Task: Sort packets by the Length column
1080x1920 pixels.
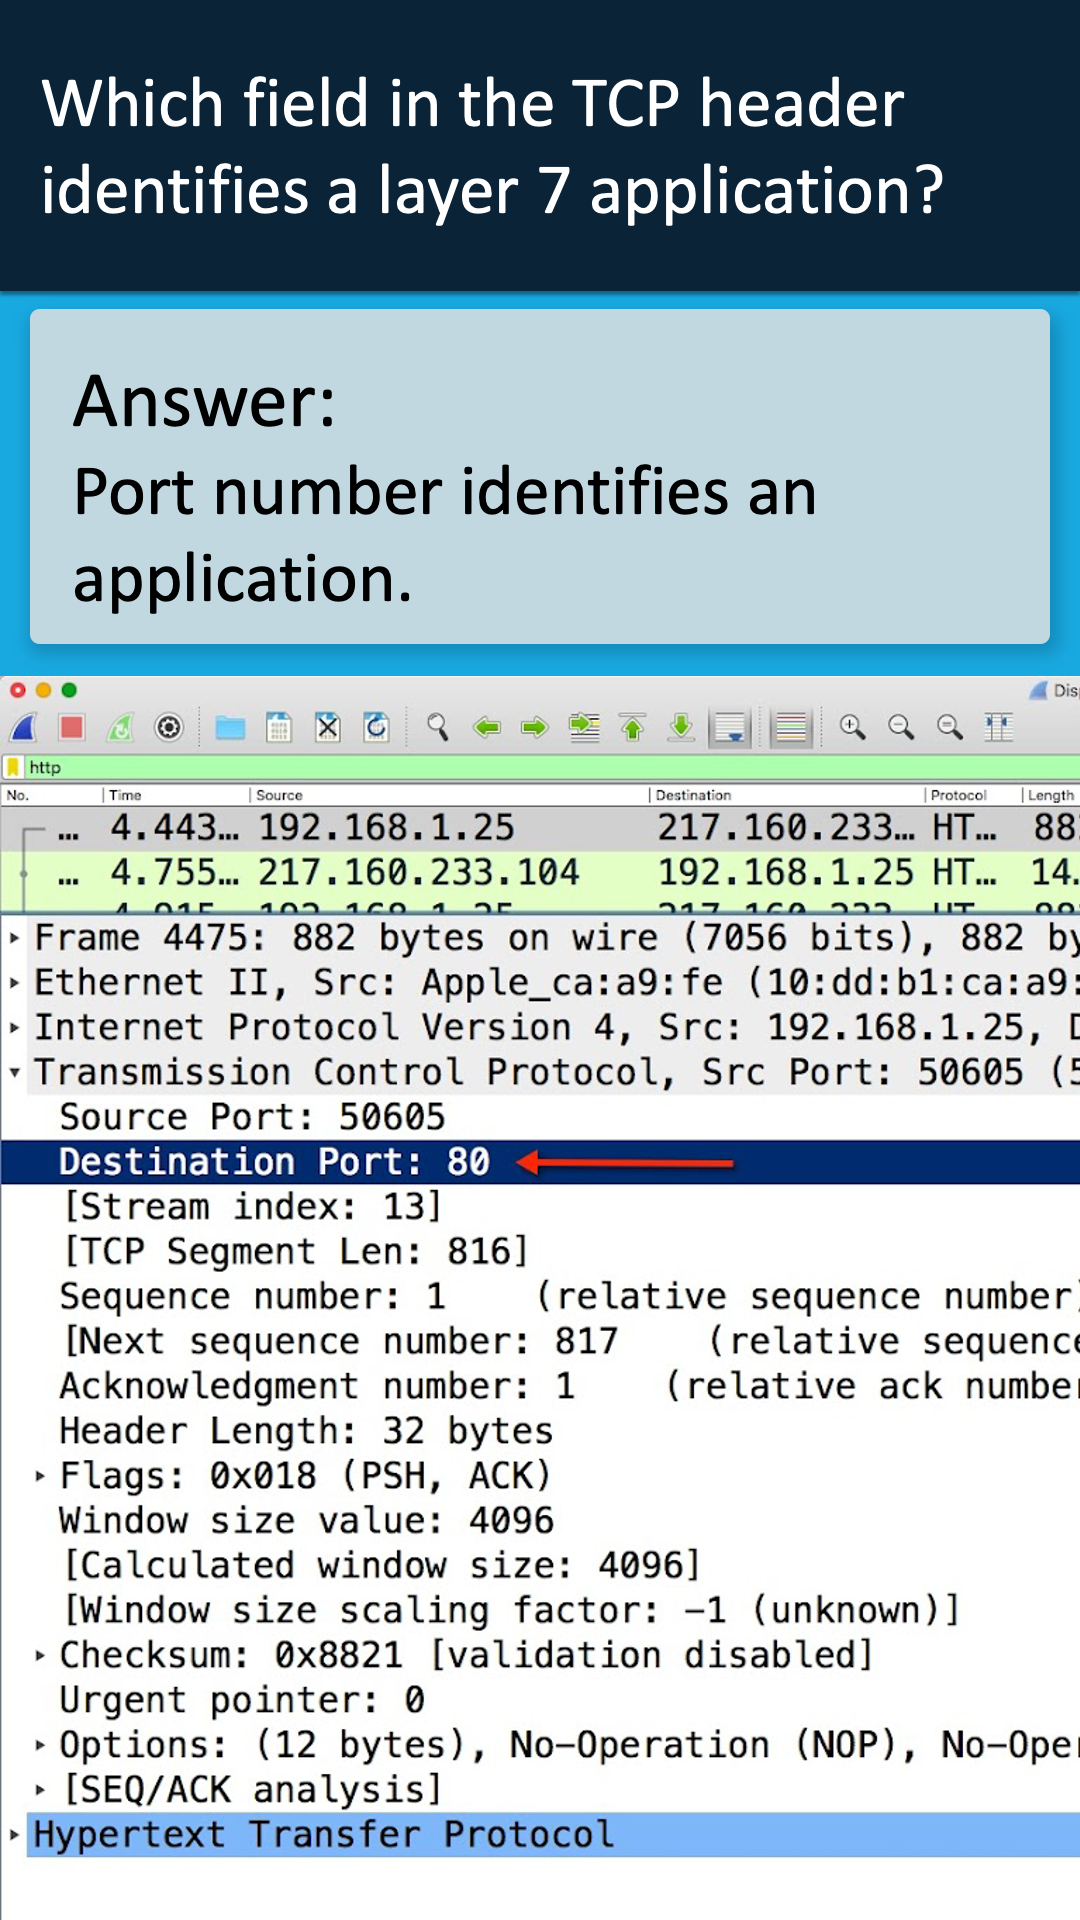Action: tap(1050, 795)
